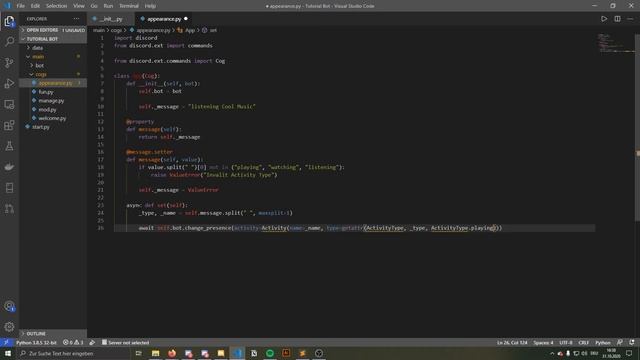Open the Accounts icon in activity bar
This screenshot has width=640, height=360.
(9, 306)
